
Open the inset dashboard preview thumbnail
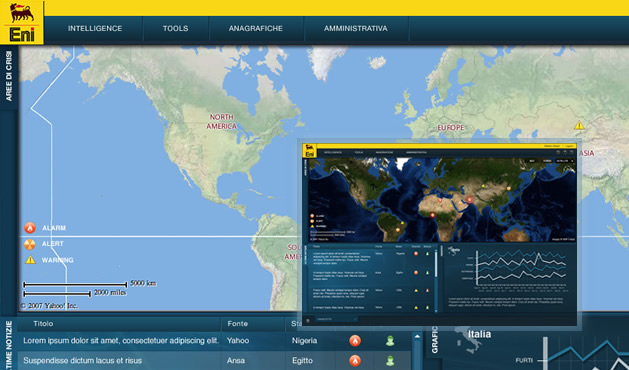point(439,234)
